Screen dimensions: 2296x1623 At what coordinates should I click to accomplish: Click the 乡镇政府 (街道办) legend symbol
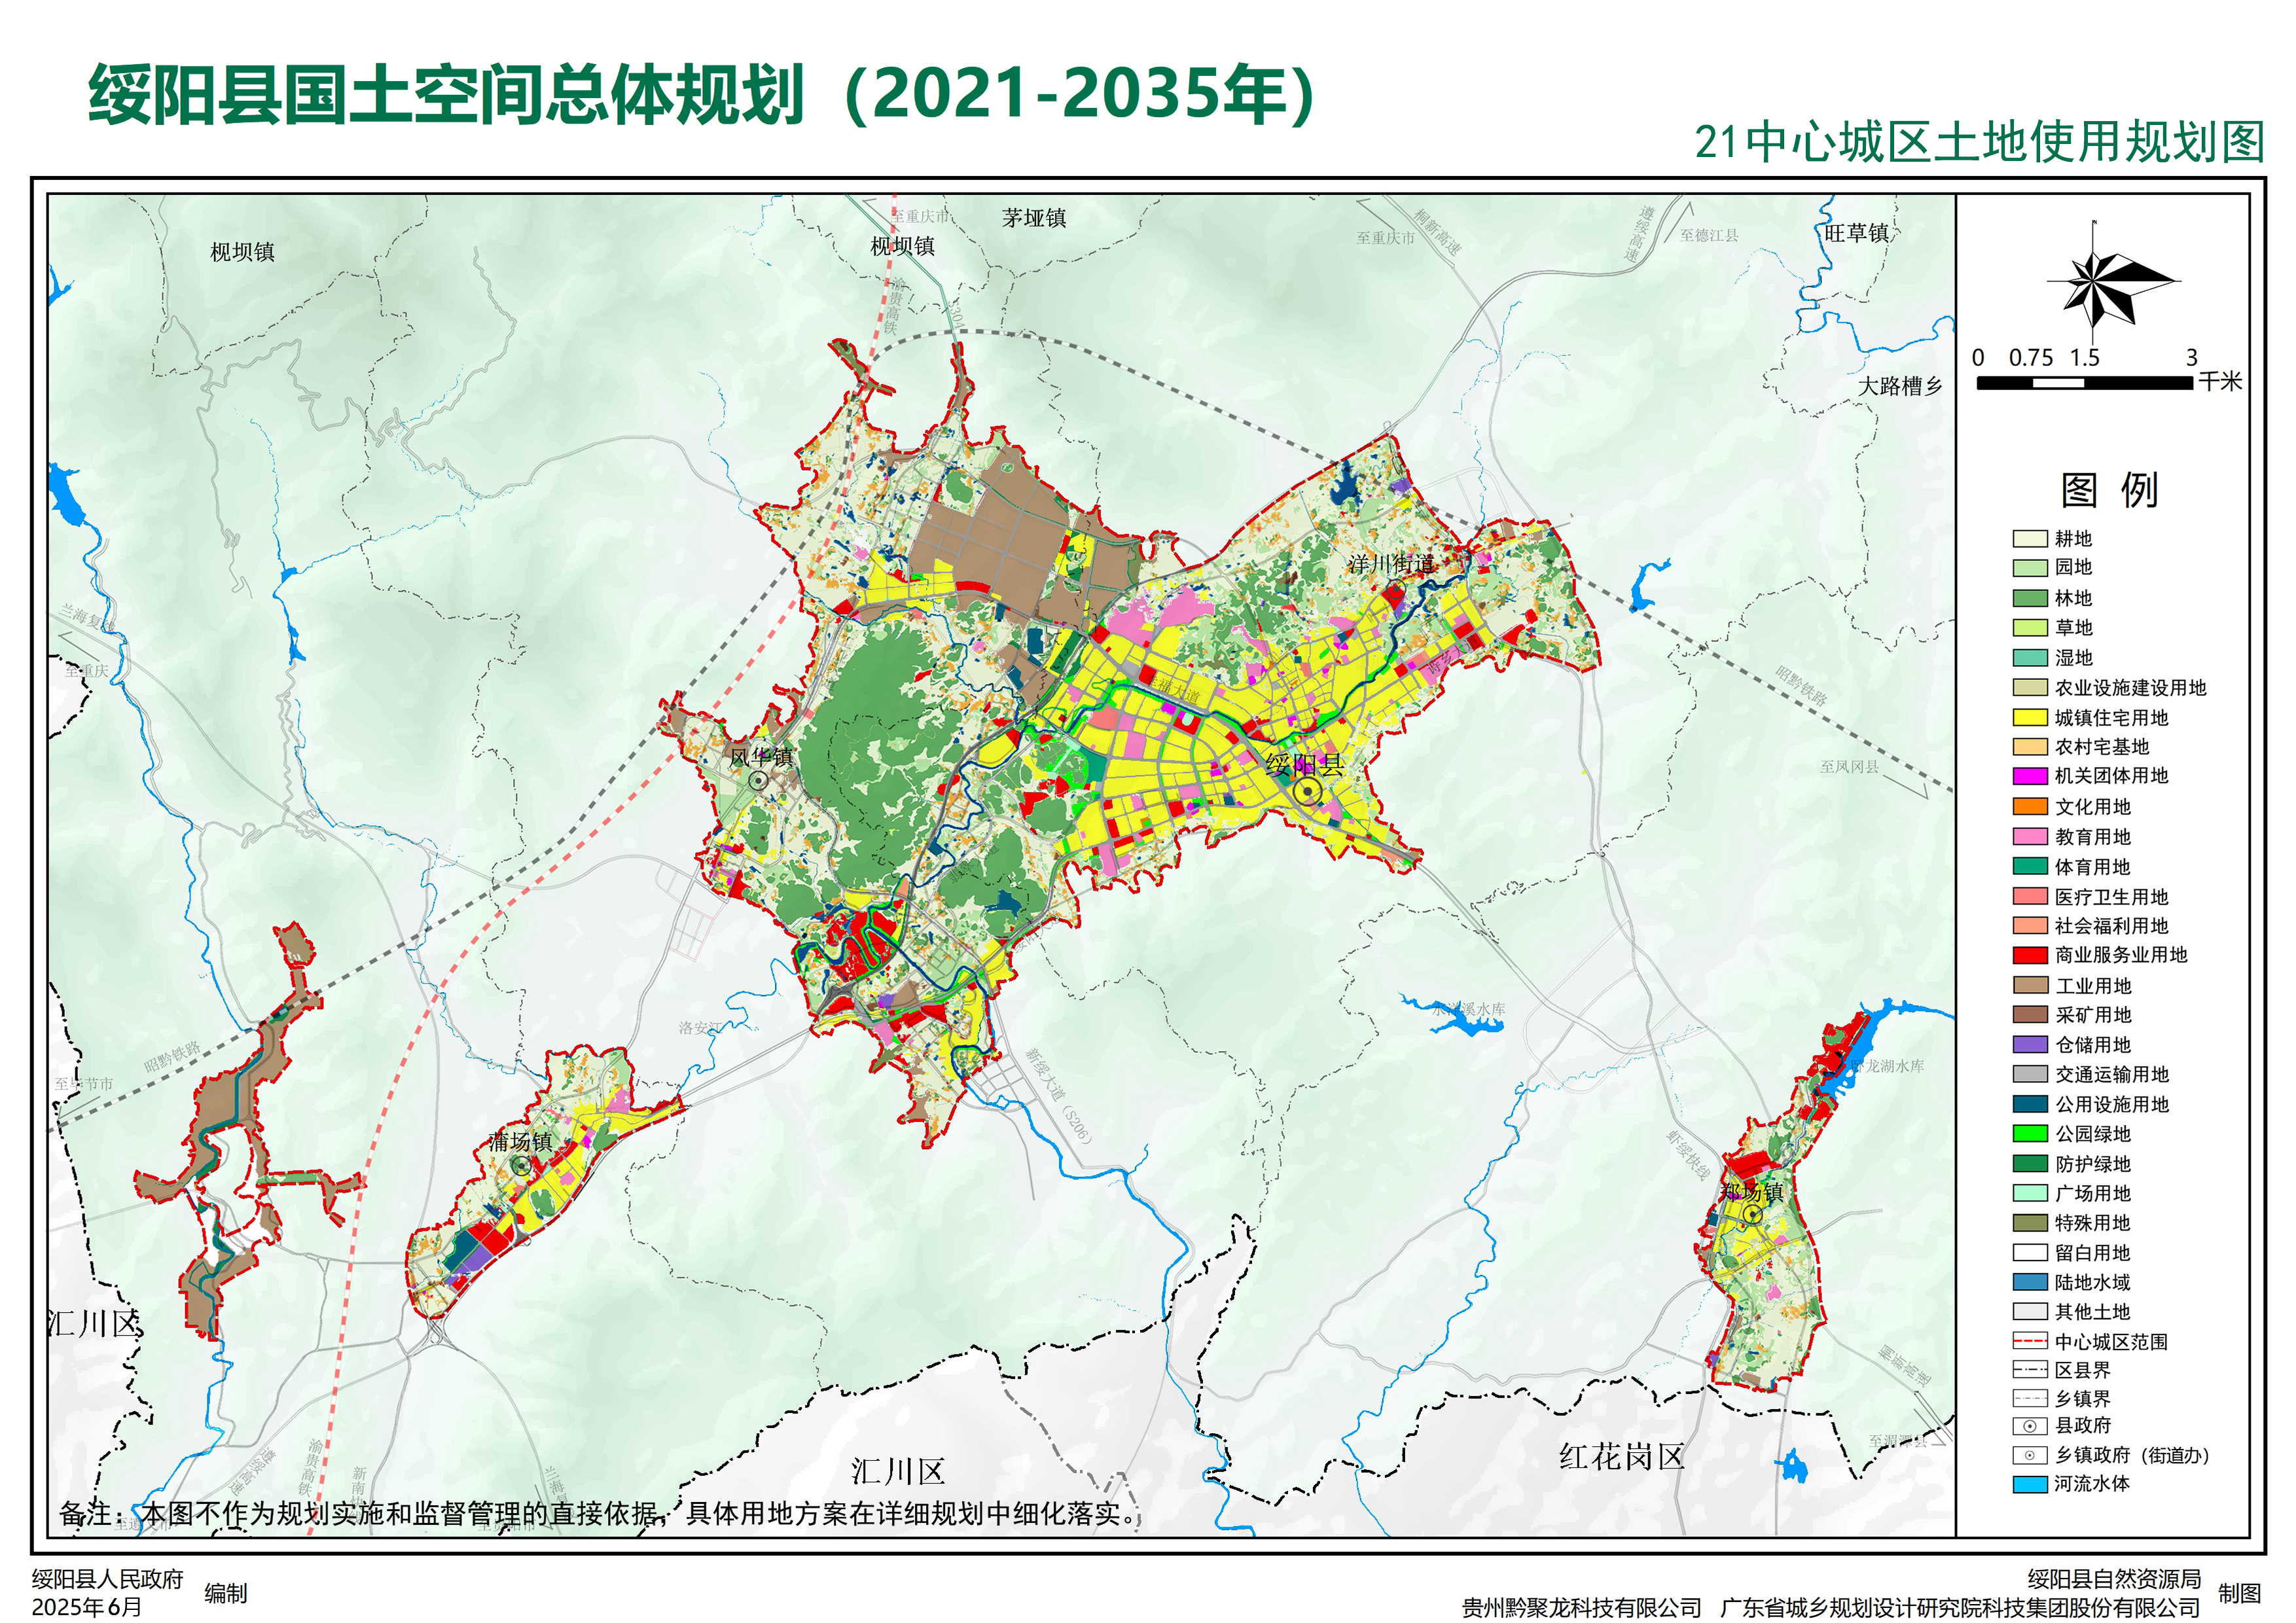[2029, 1455]
